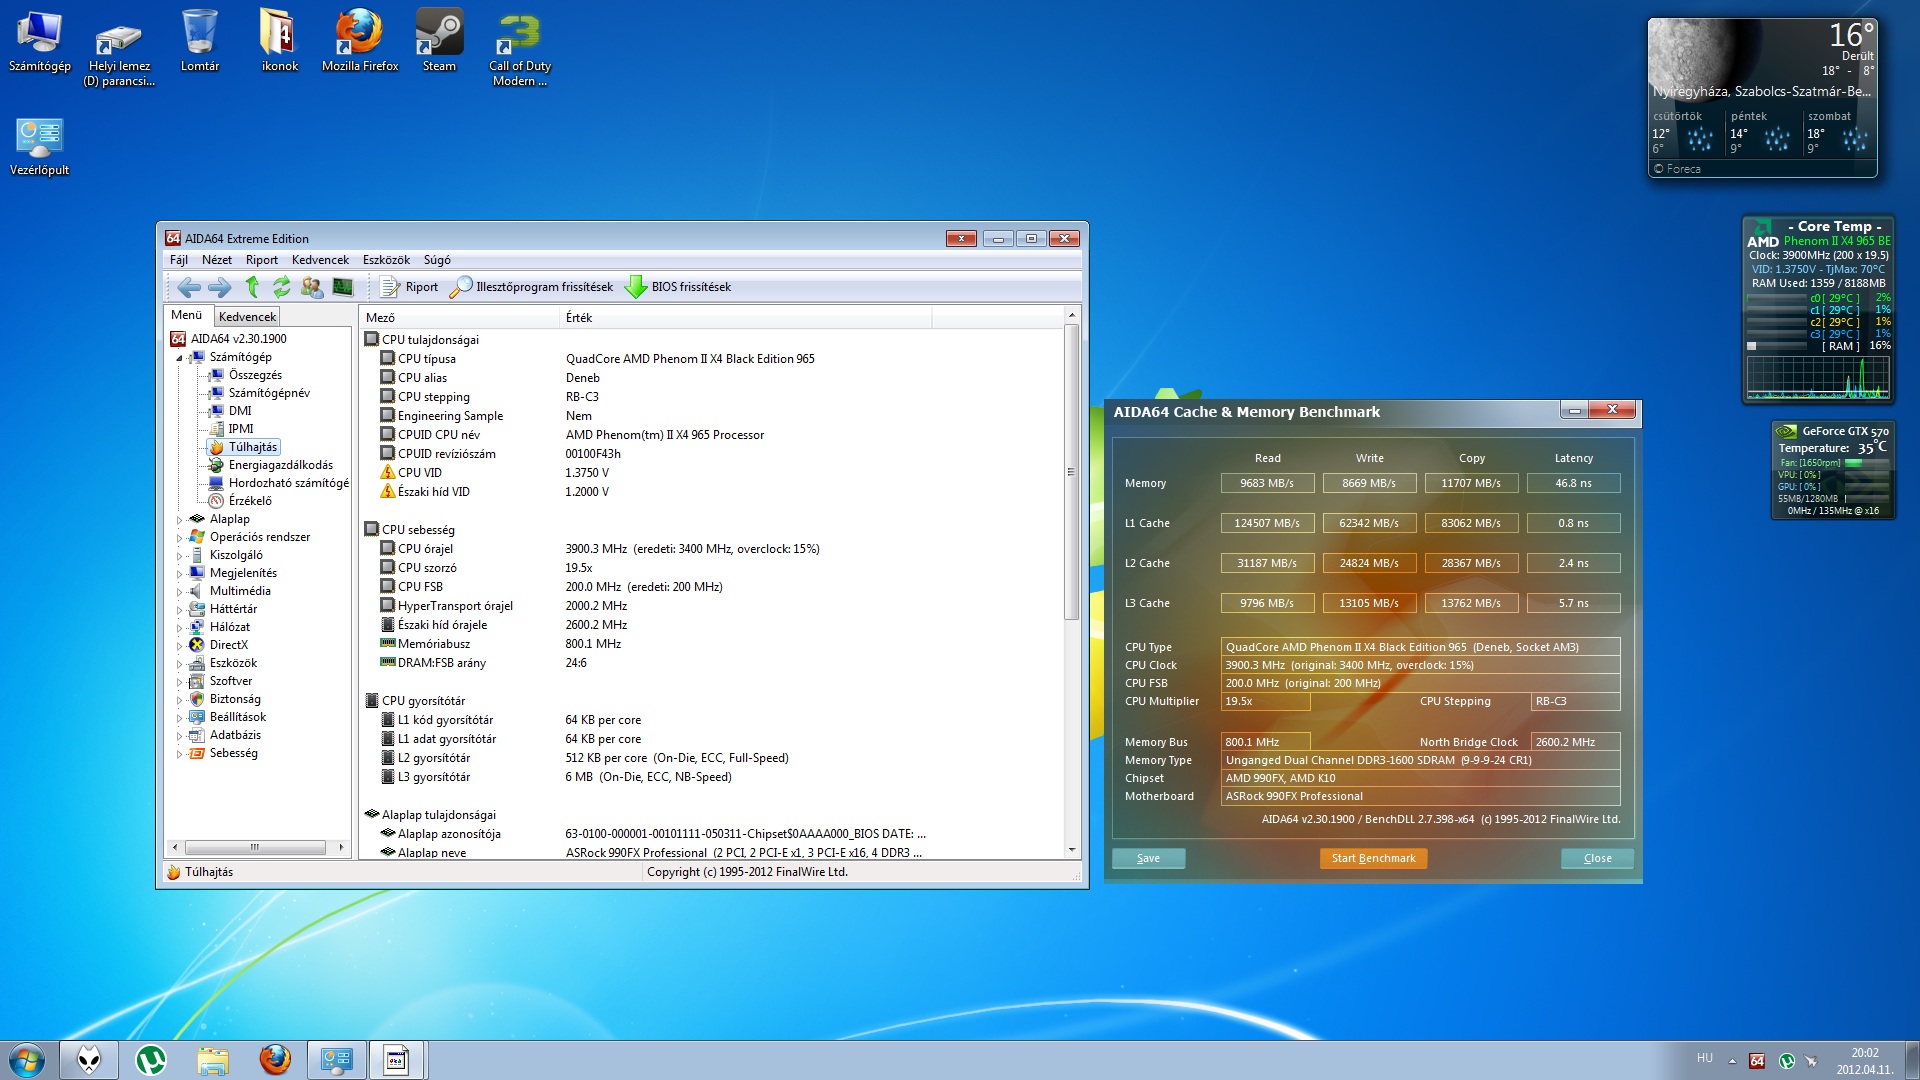Select IPMI tree item
Screen dimensions: 1920x1080
[x=241, y=429]
